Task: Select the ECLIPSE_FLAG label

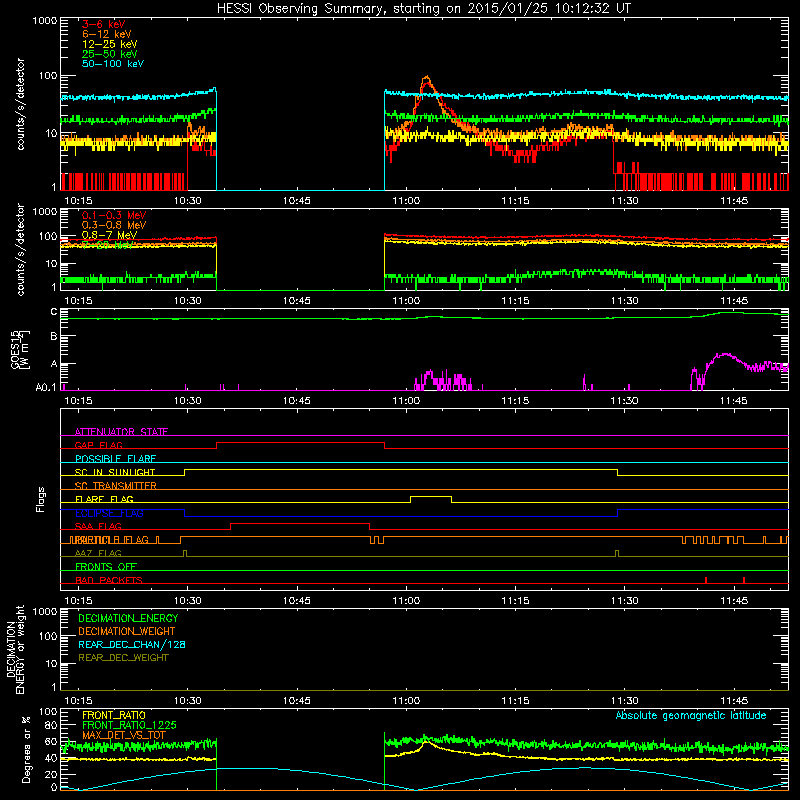Action: pyautogui.click(x=109, y=513)
